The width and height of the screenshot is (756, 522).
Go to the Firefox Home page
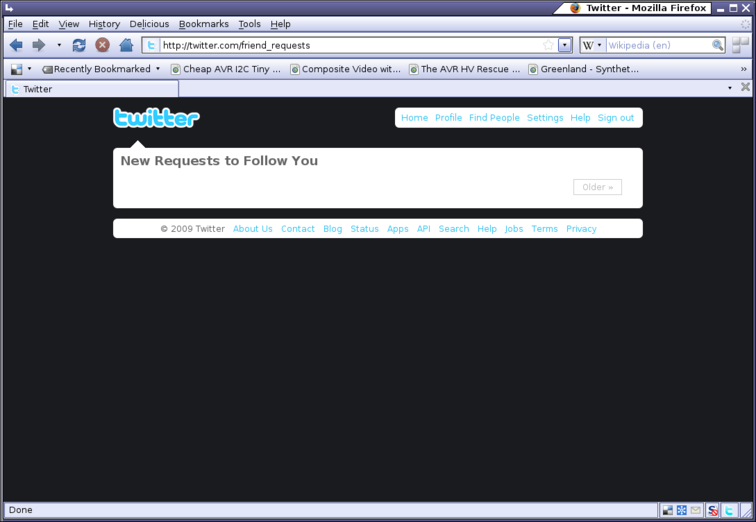126,45
